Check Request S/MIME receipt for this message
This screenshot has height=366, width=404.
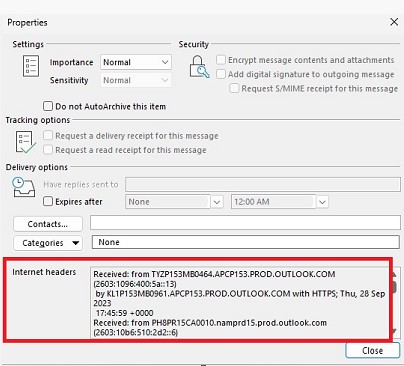pyautogui.click(x=234, y=88)
